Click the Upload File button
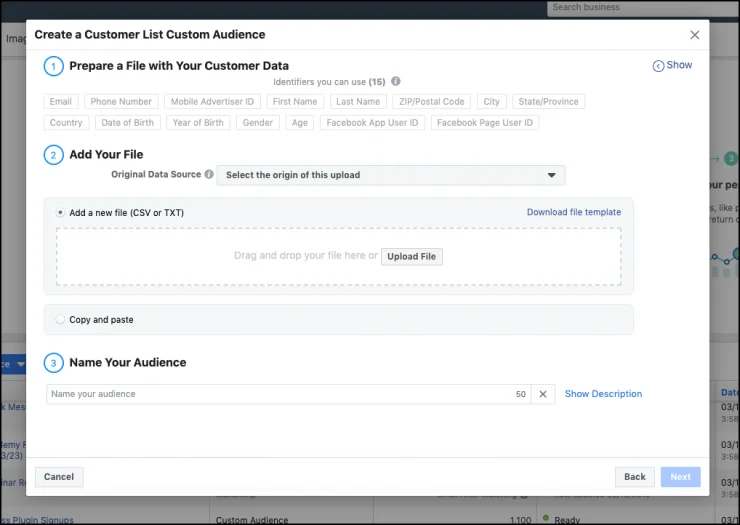The height and width of the screenshot is (525, 740). pyautogui.click(x=411, y=257)
